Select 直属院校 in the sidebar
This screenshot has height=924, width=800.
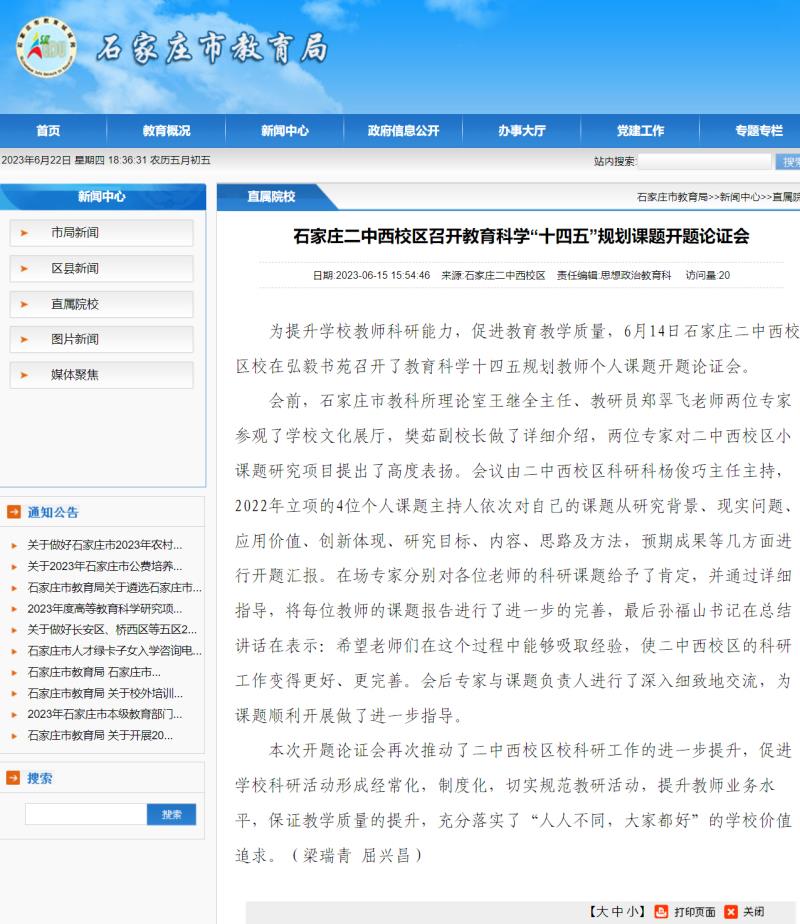(x=75, y=304)
